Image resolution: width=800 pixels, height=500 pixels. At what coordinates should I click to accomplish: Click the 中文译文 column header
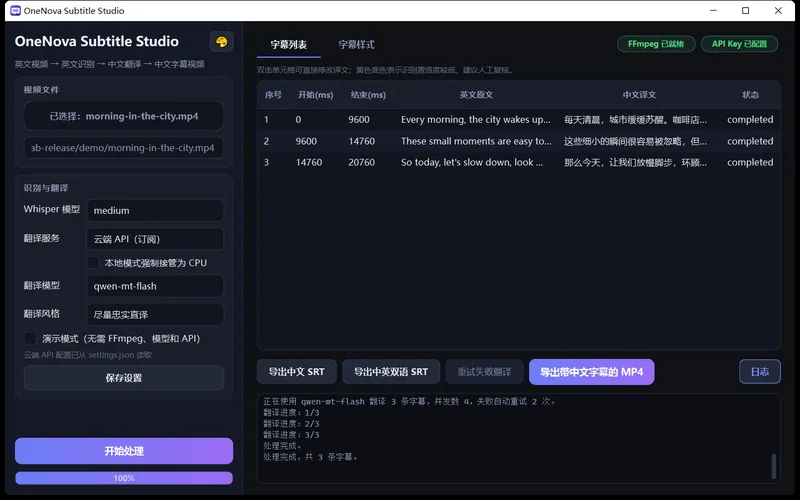click(639, 95)
